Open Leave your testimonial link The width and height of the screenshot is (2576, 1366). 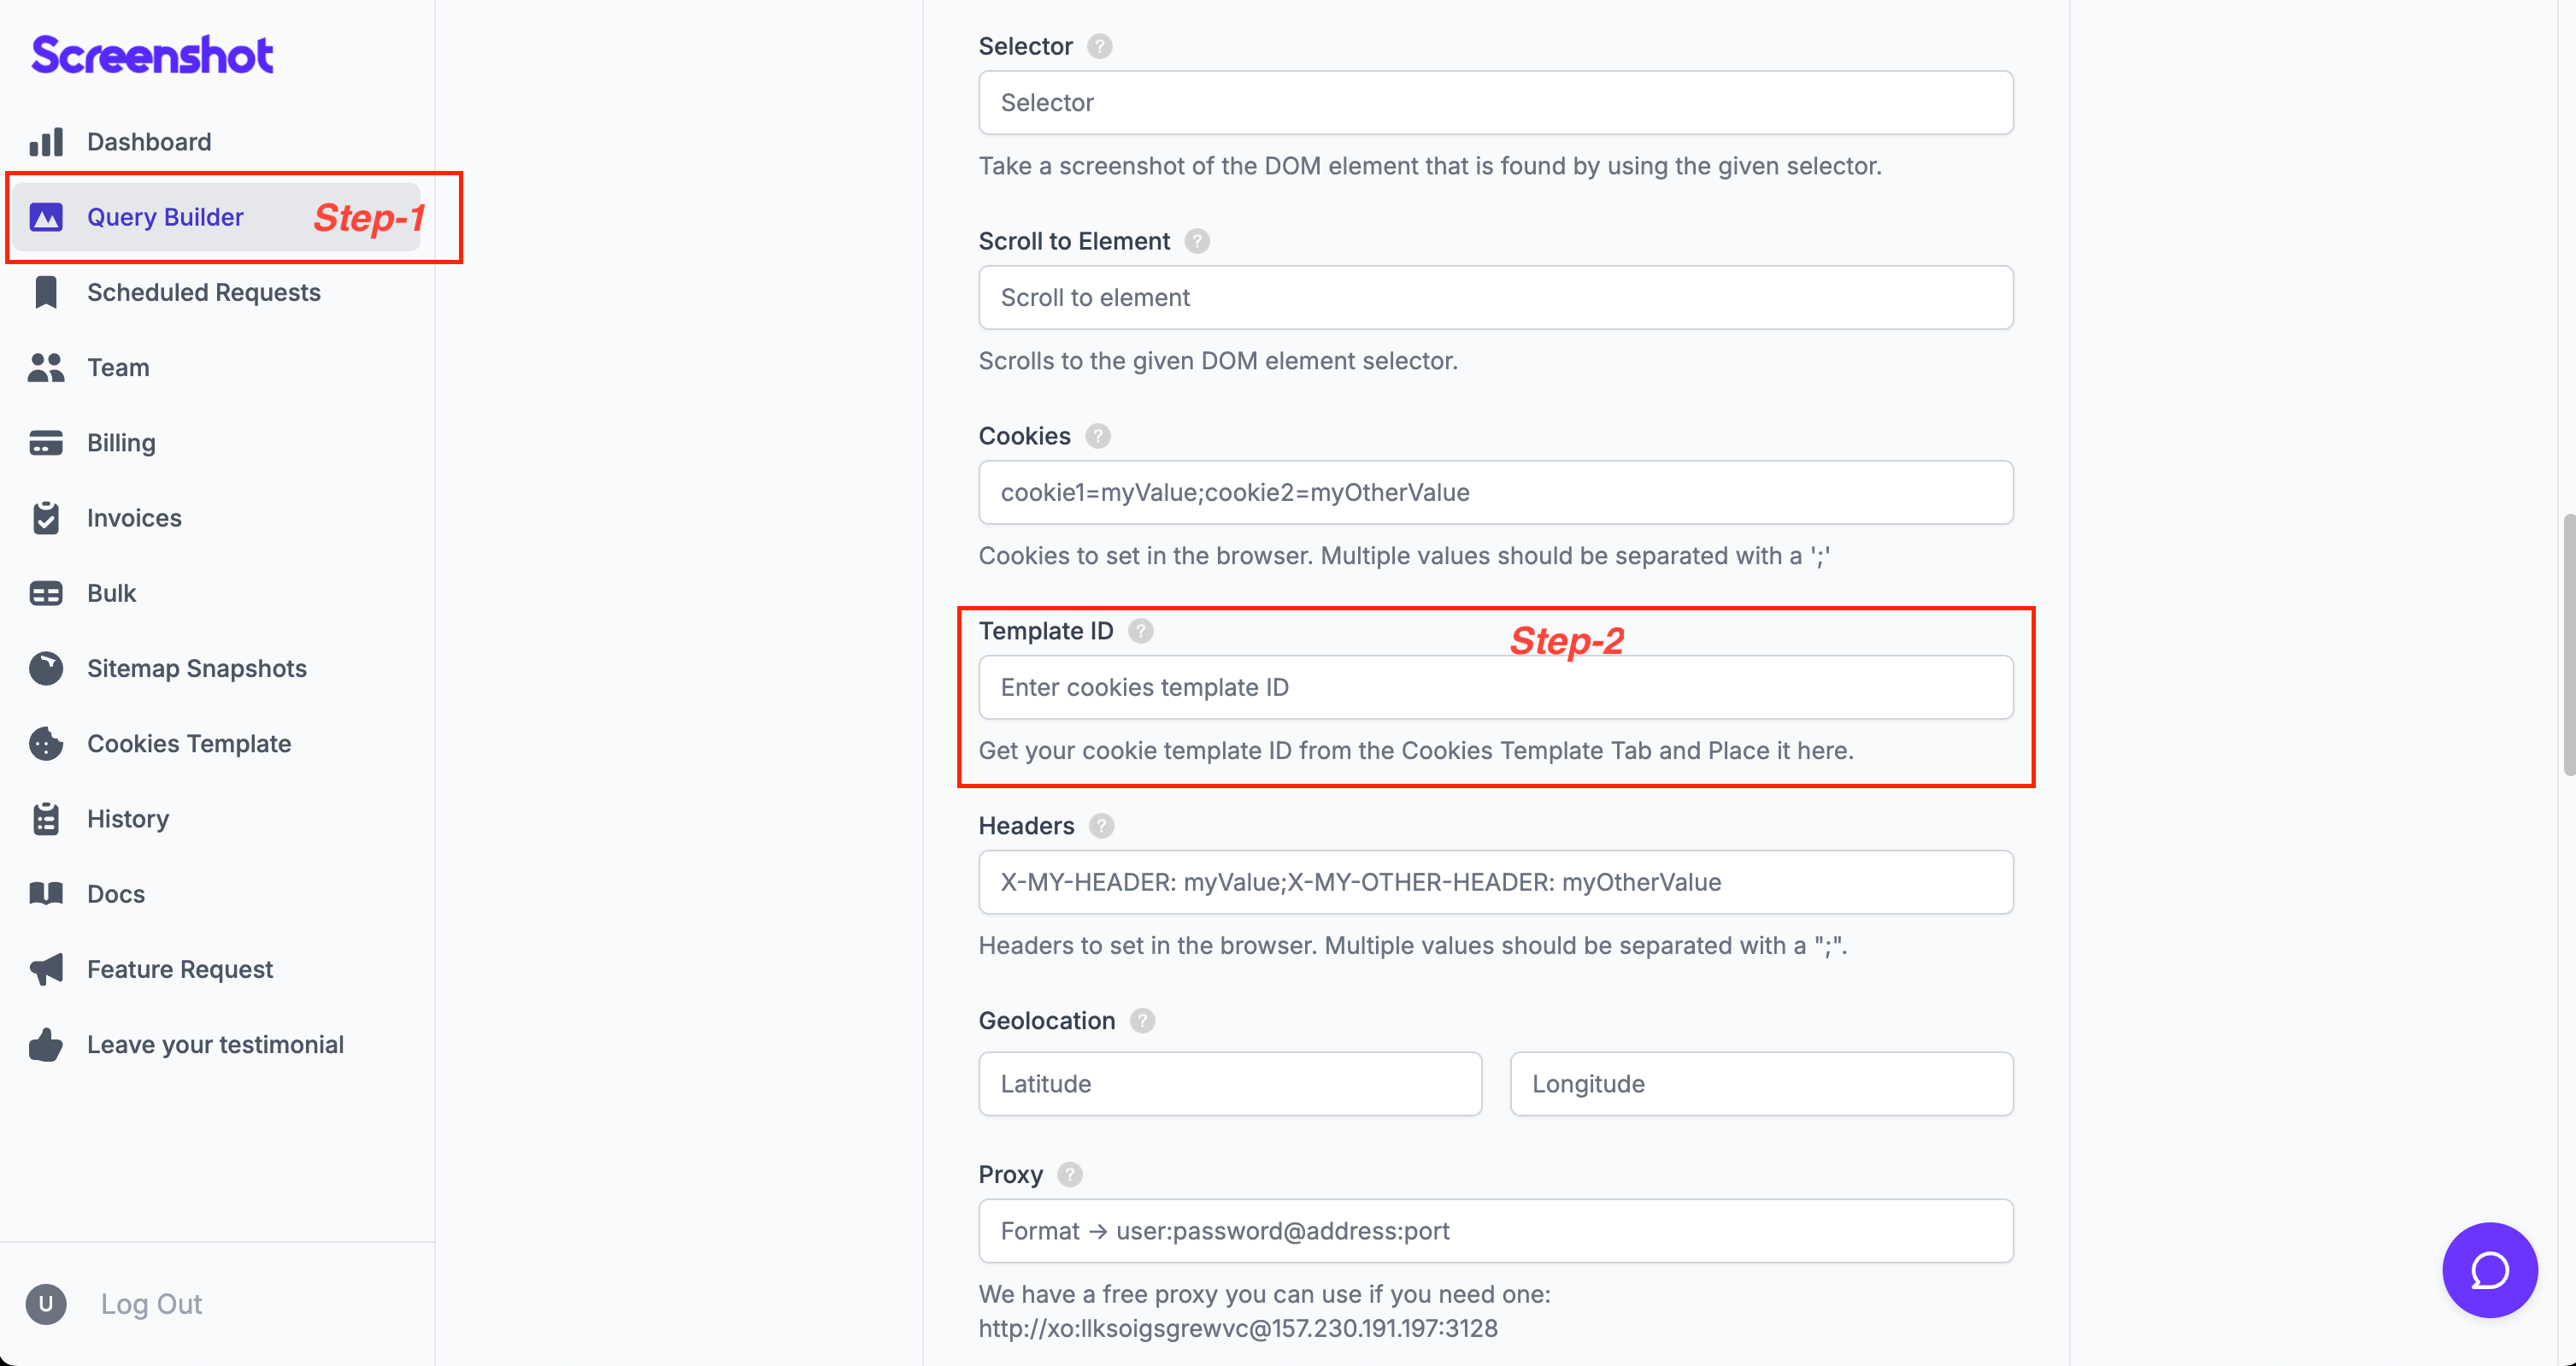215,1044
